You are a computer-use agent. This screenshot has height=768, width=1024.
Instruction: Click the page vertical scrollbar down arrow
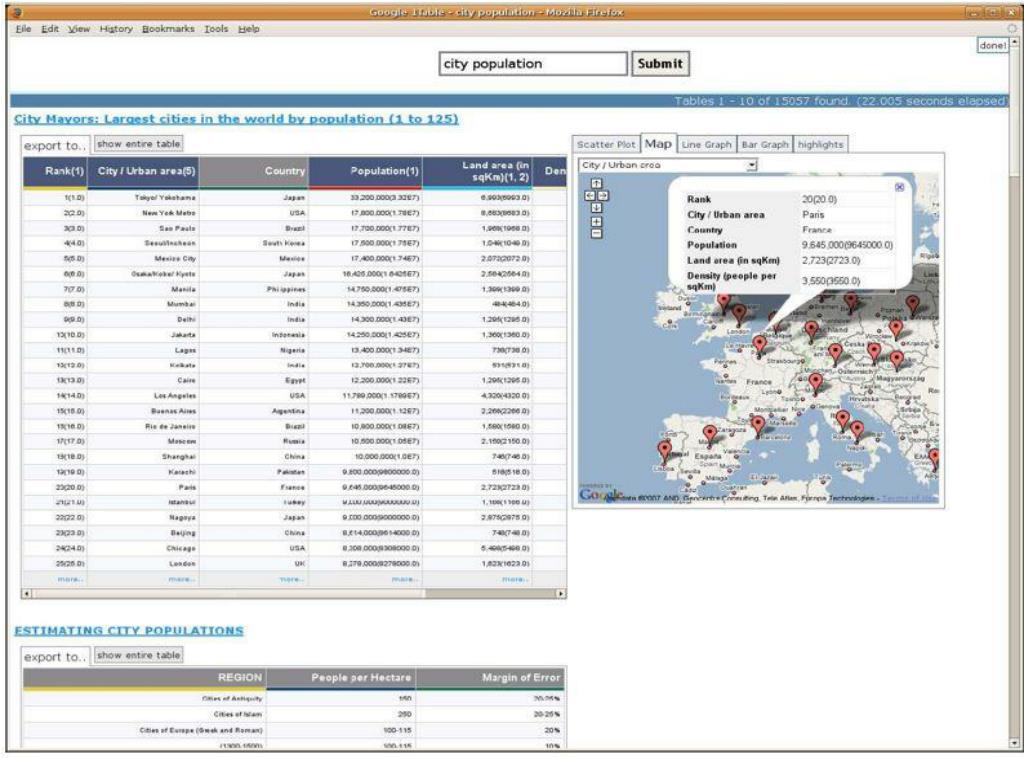(x=1014, y=743)
